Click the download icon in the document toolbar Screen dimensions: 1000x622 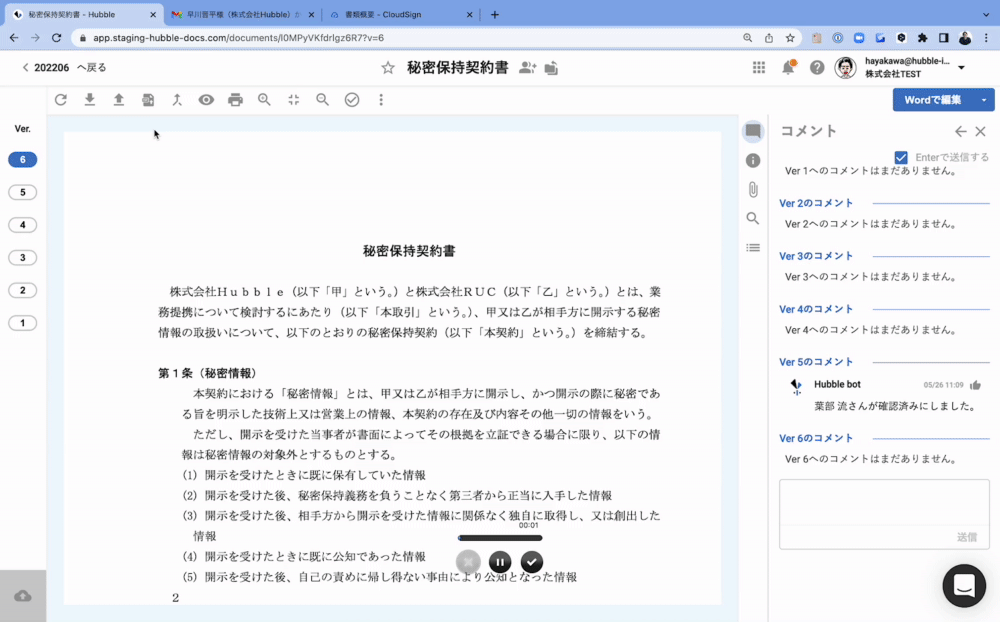[x=90, y=100]
